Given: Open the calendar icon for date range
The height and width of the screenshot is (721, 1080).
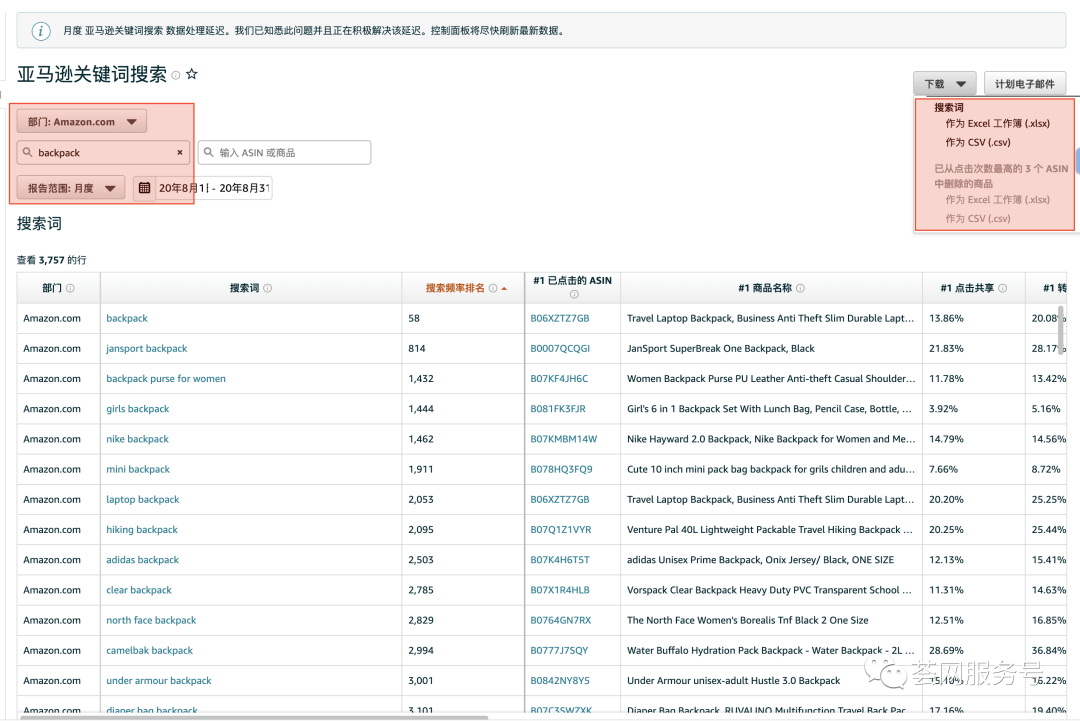Looking at the screenshot, I should click(144, 188).
